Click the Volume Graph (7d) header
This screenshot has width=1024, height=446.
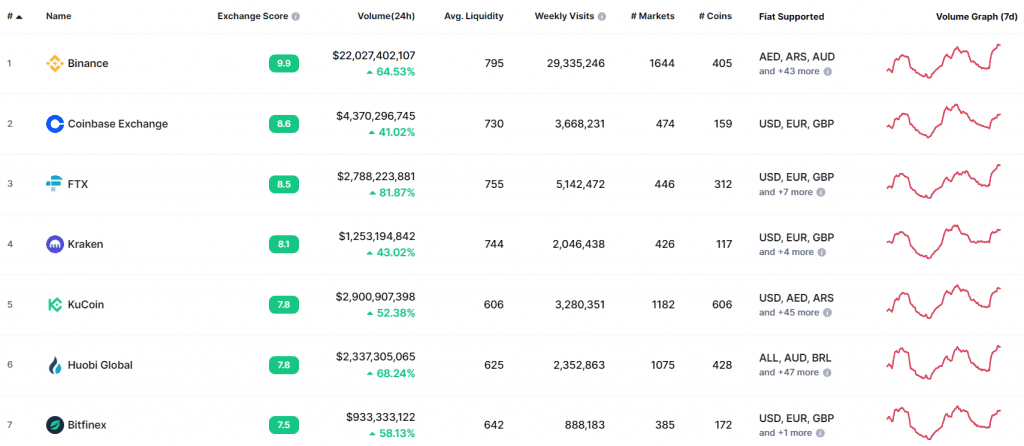(x=976, y=16)
